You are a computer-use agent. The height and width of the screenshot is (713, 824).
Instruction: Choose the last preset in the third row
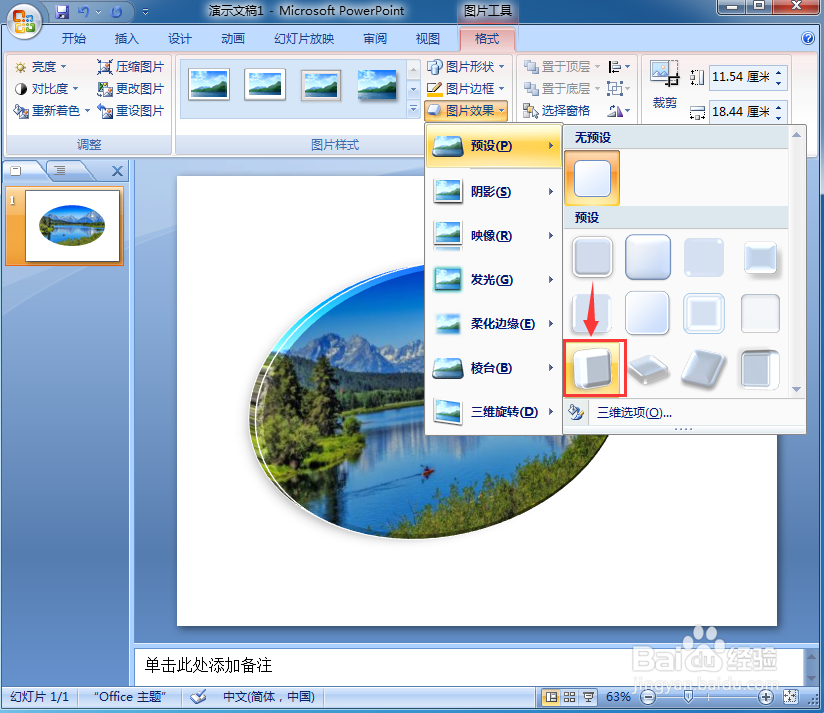click(760, 369)
